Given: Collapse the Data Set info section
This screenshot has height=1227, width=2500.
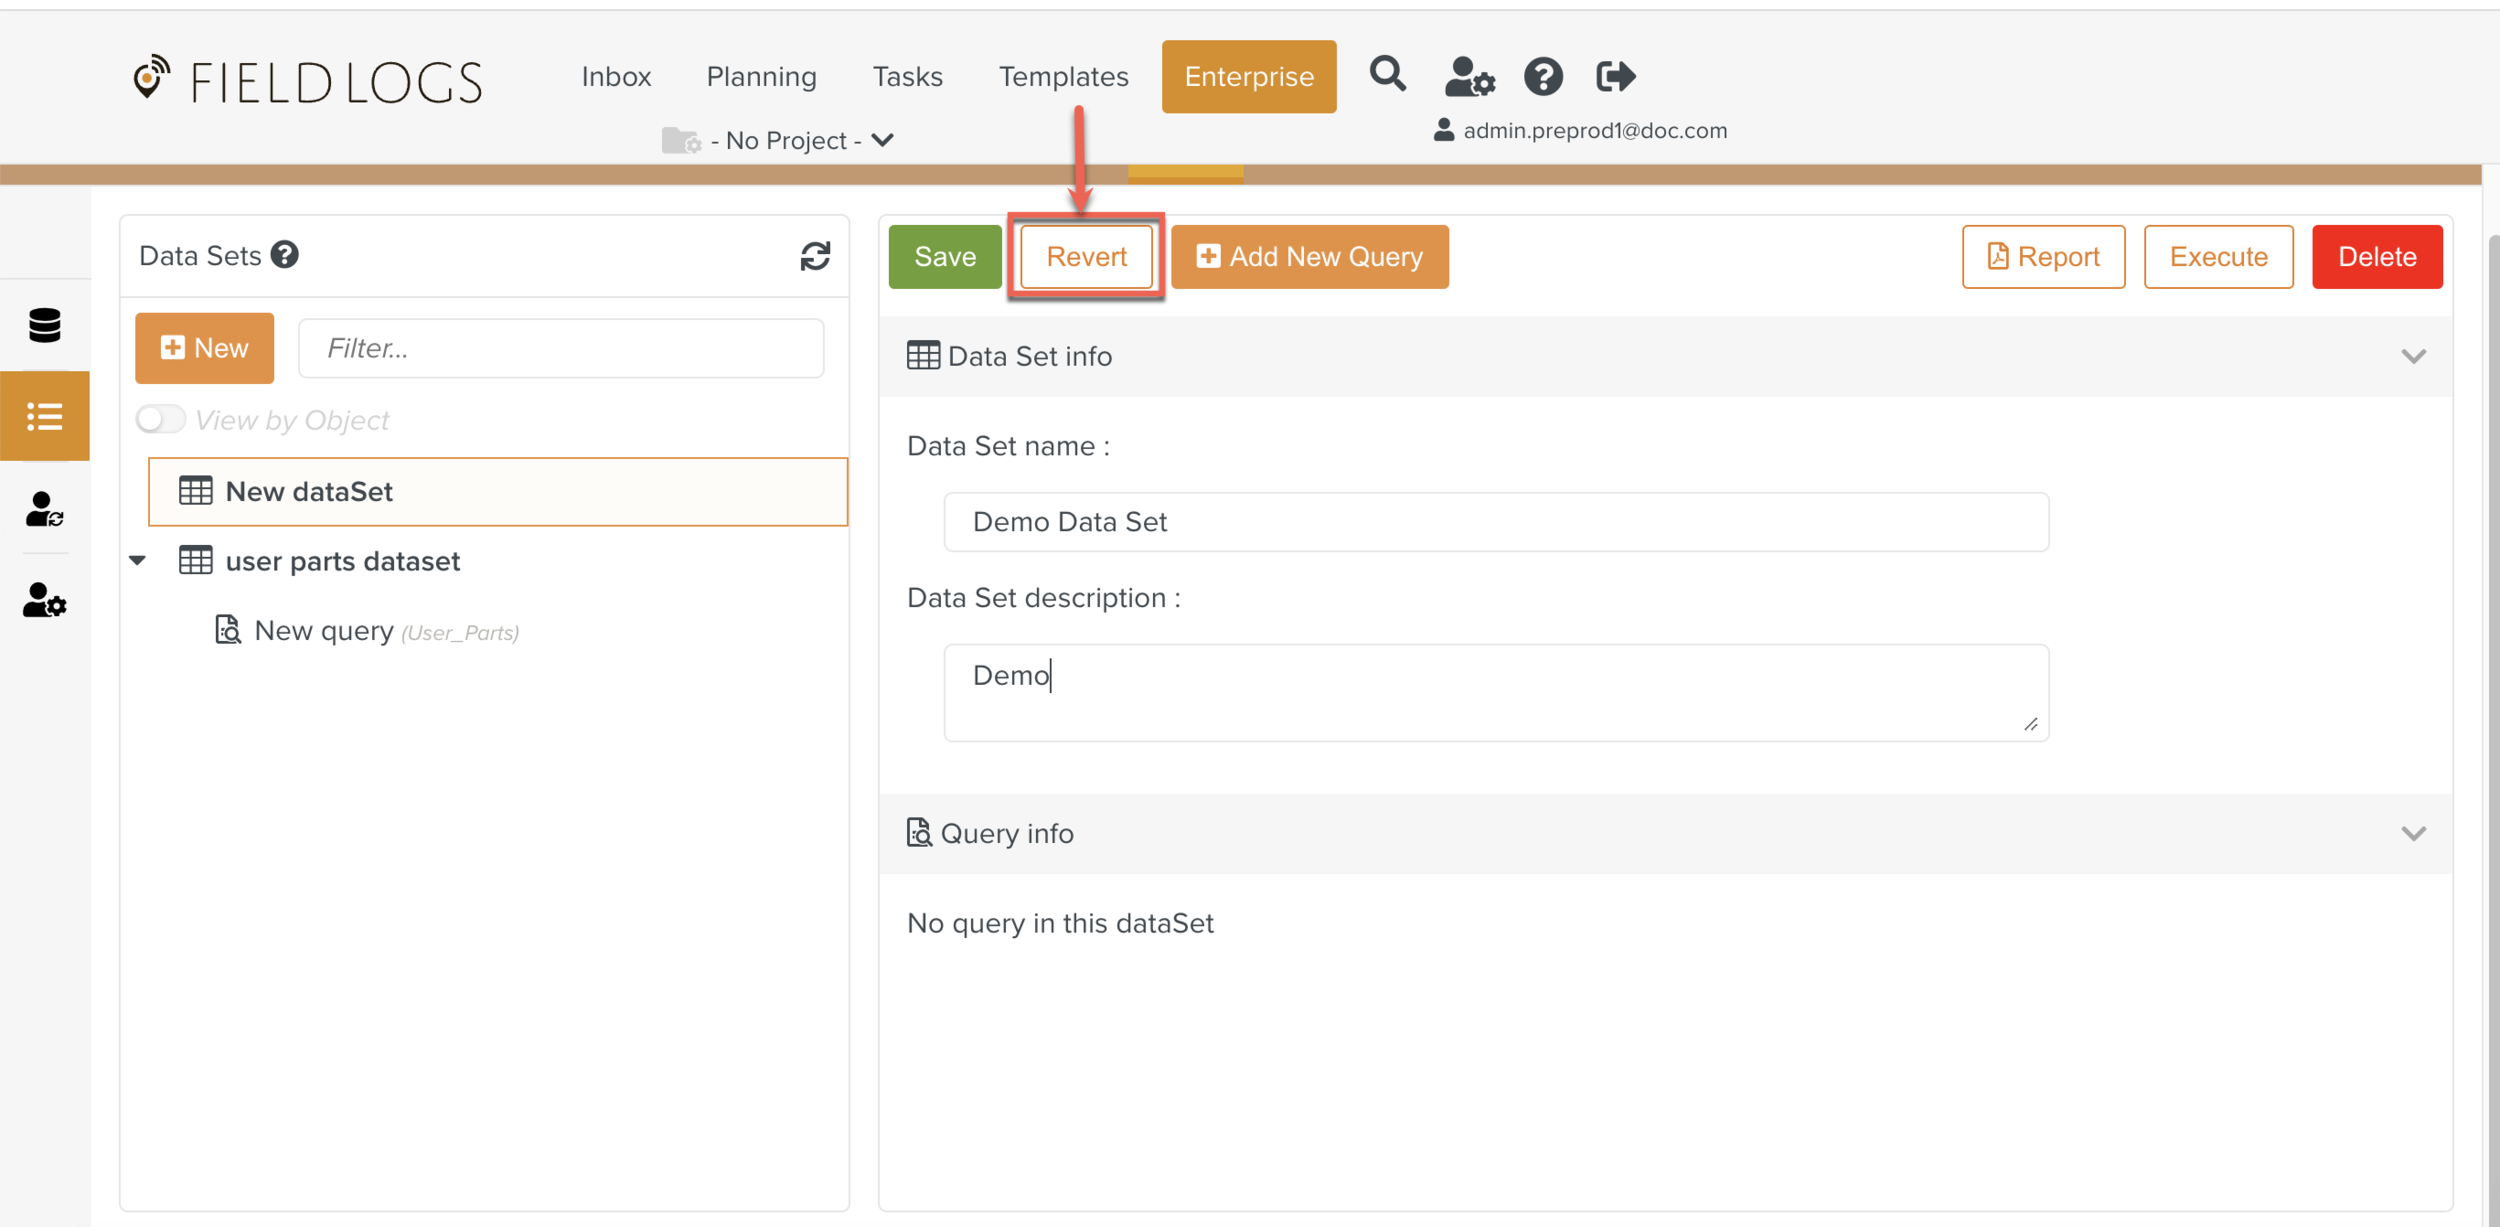Looking at the screenshot, I should click(x=2413, y=357).
